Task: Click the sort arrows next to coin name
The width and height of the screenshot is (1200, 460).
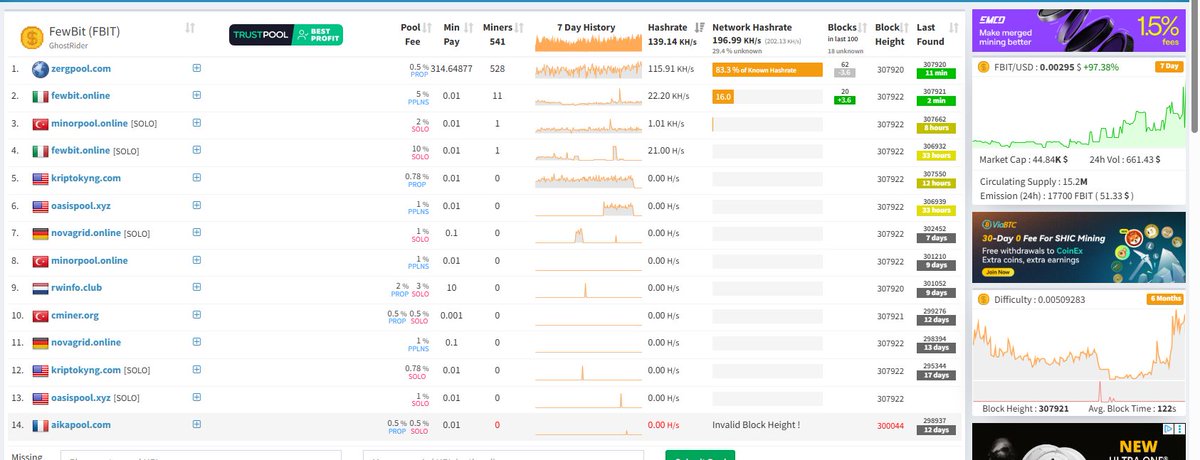Action: pos(190,27)
